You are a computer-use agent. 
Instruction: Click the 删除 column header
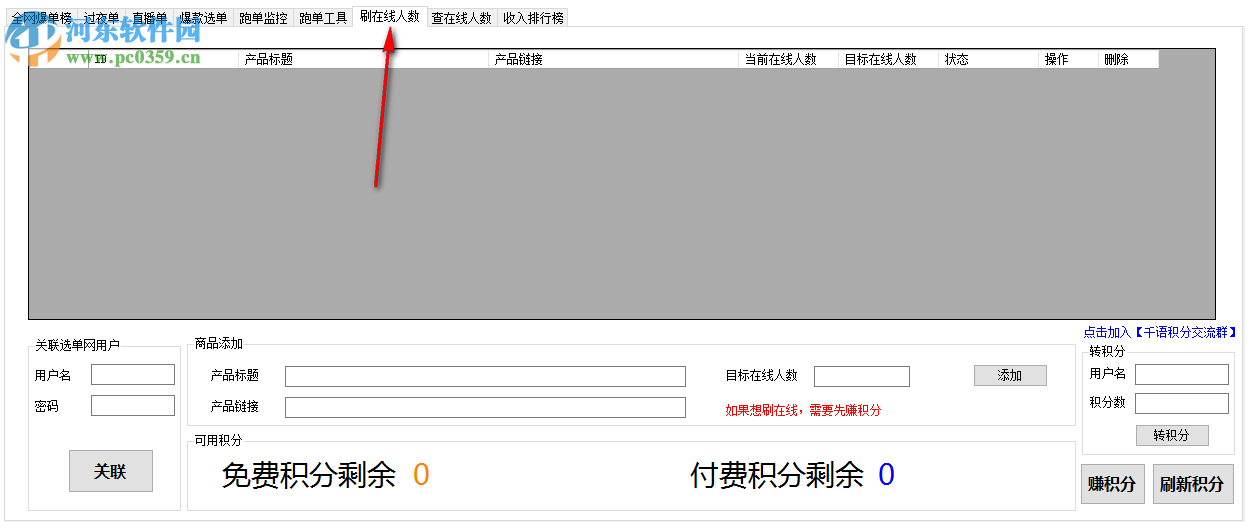click(1129, 59)
